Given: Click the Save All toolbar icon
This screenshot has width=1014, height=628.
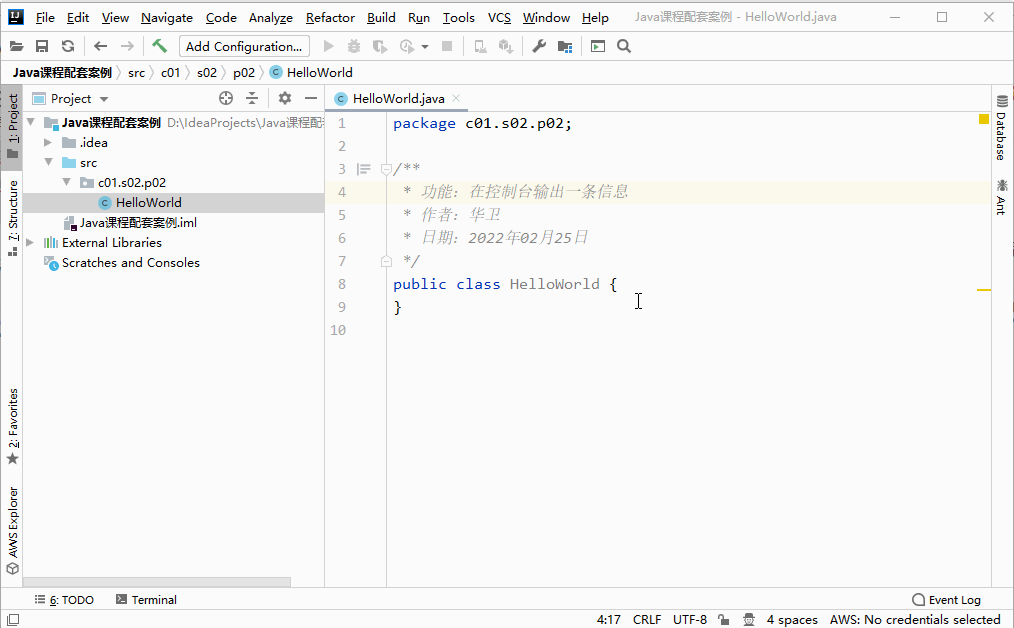Looking at the screenshot, I should pyautogui.click(x=42, y=46).
